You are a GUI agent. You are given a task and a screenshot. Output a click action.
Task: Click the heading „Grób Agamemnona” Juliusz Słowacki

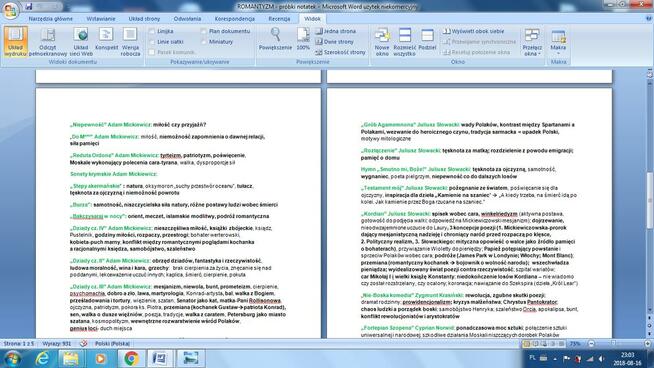[410, 124]
